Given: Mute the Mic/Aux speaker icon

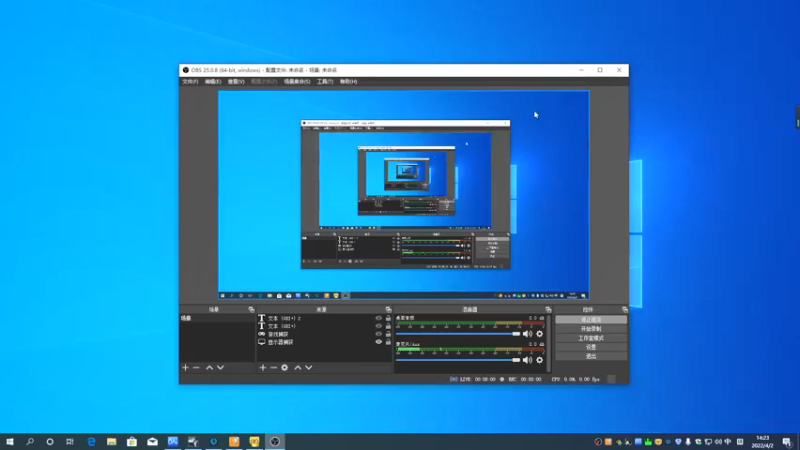Looking at the screenshot, I should pos(528,360).
